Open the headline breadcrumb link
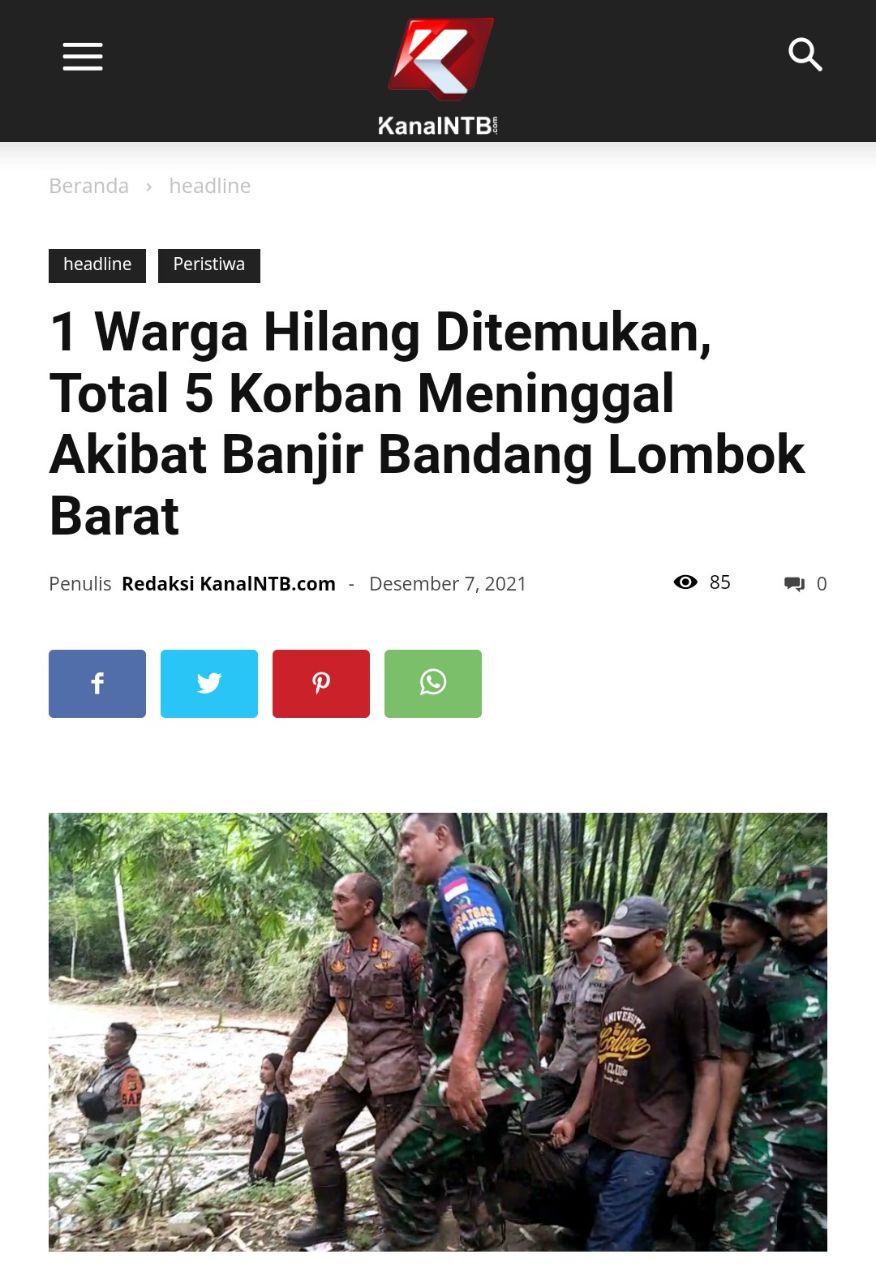Screen dimensions: 876x1280 [210, 186]
